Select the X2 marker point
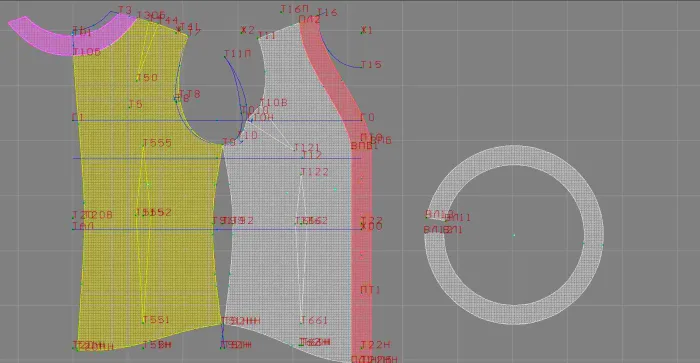This screenshot has width=700, height=363. [x=248, y=30]
